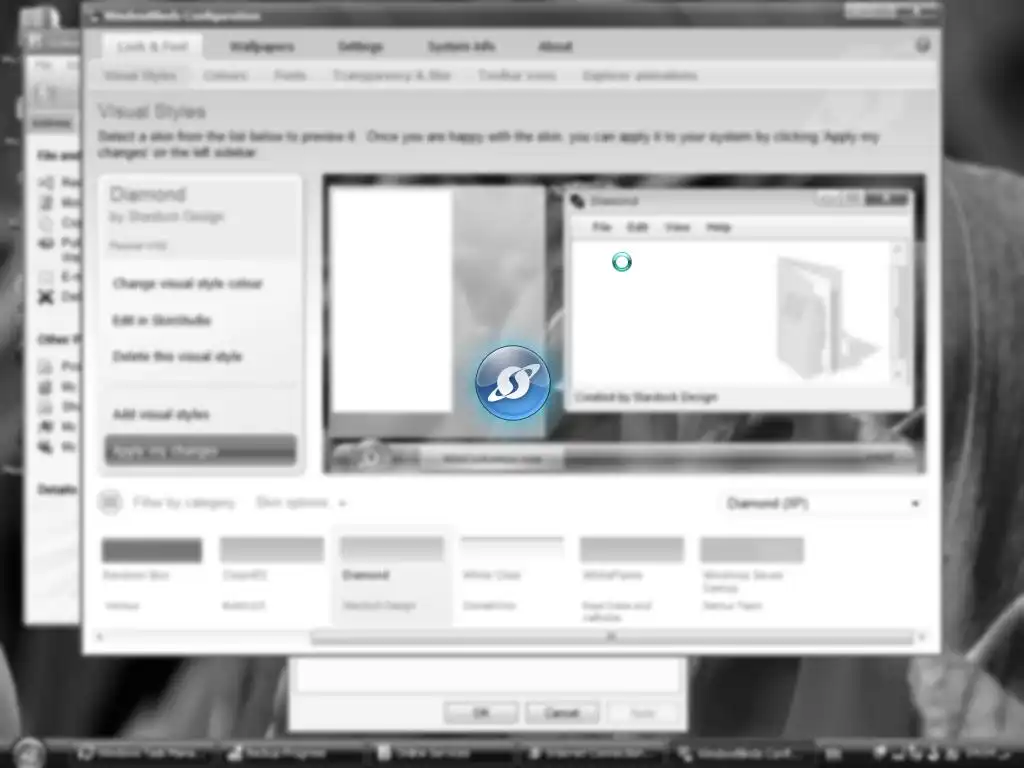
Task: Open the Toolbar icons sub-tab
Action: [517, 76]
